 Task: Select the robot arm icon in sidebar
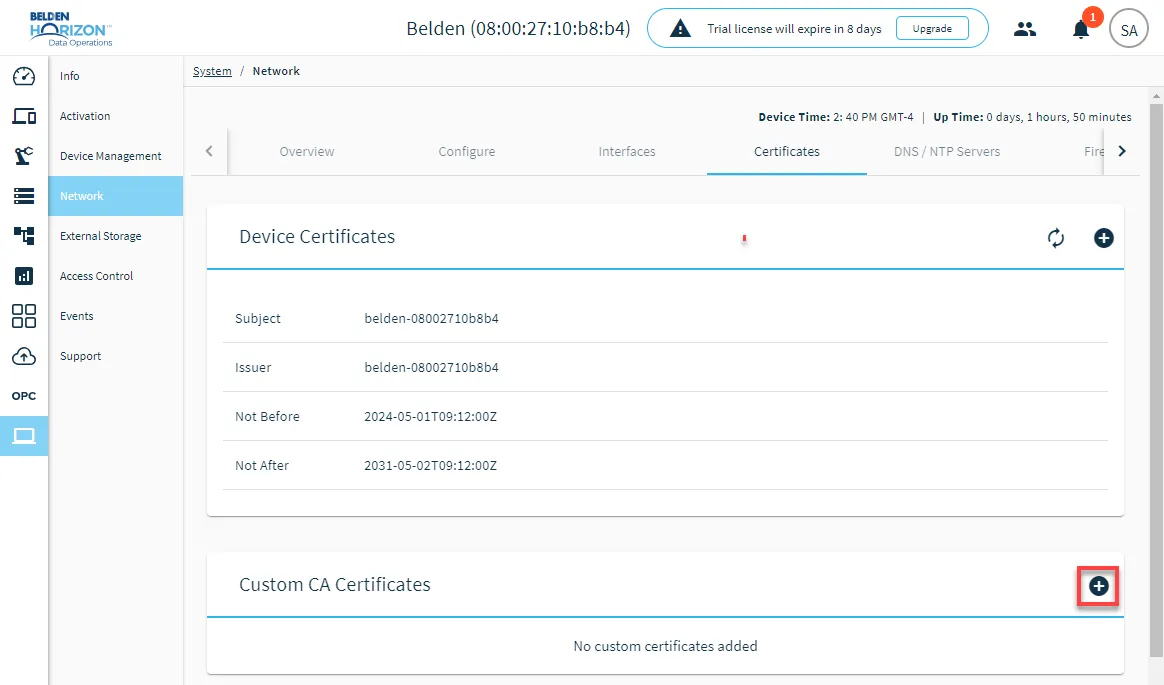(x=24, y=156)
